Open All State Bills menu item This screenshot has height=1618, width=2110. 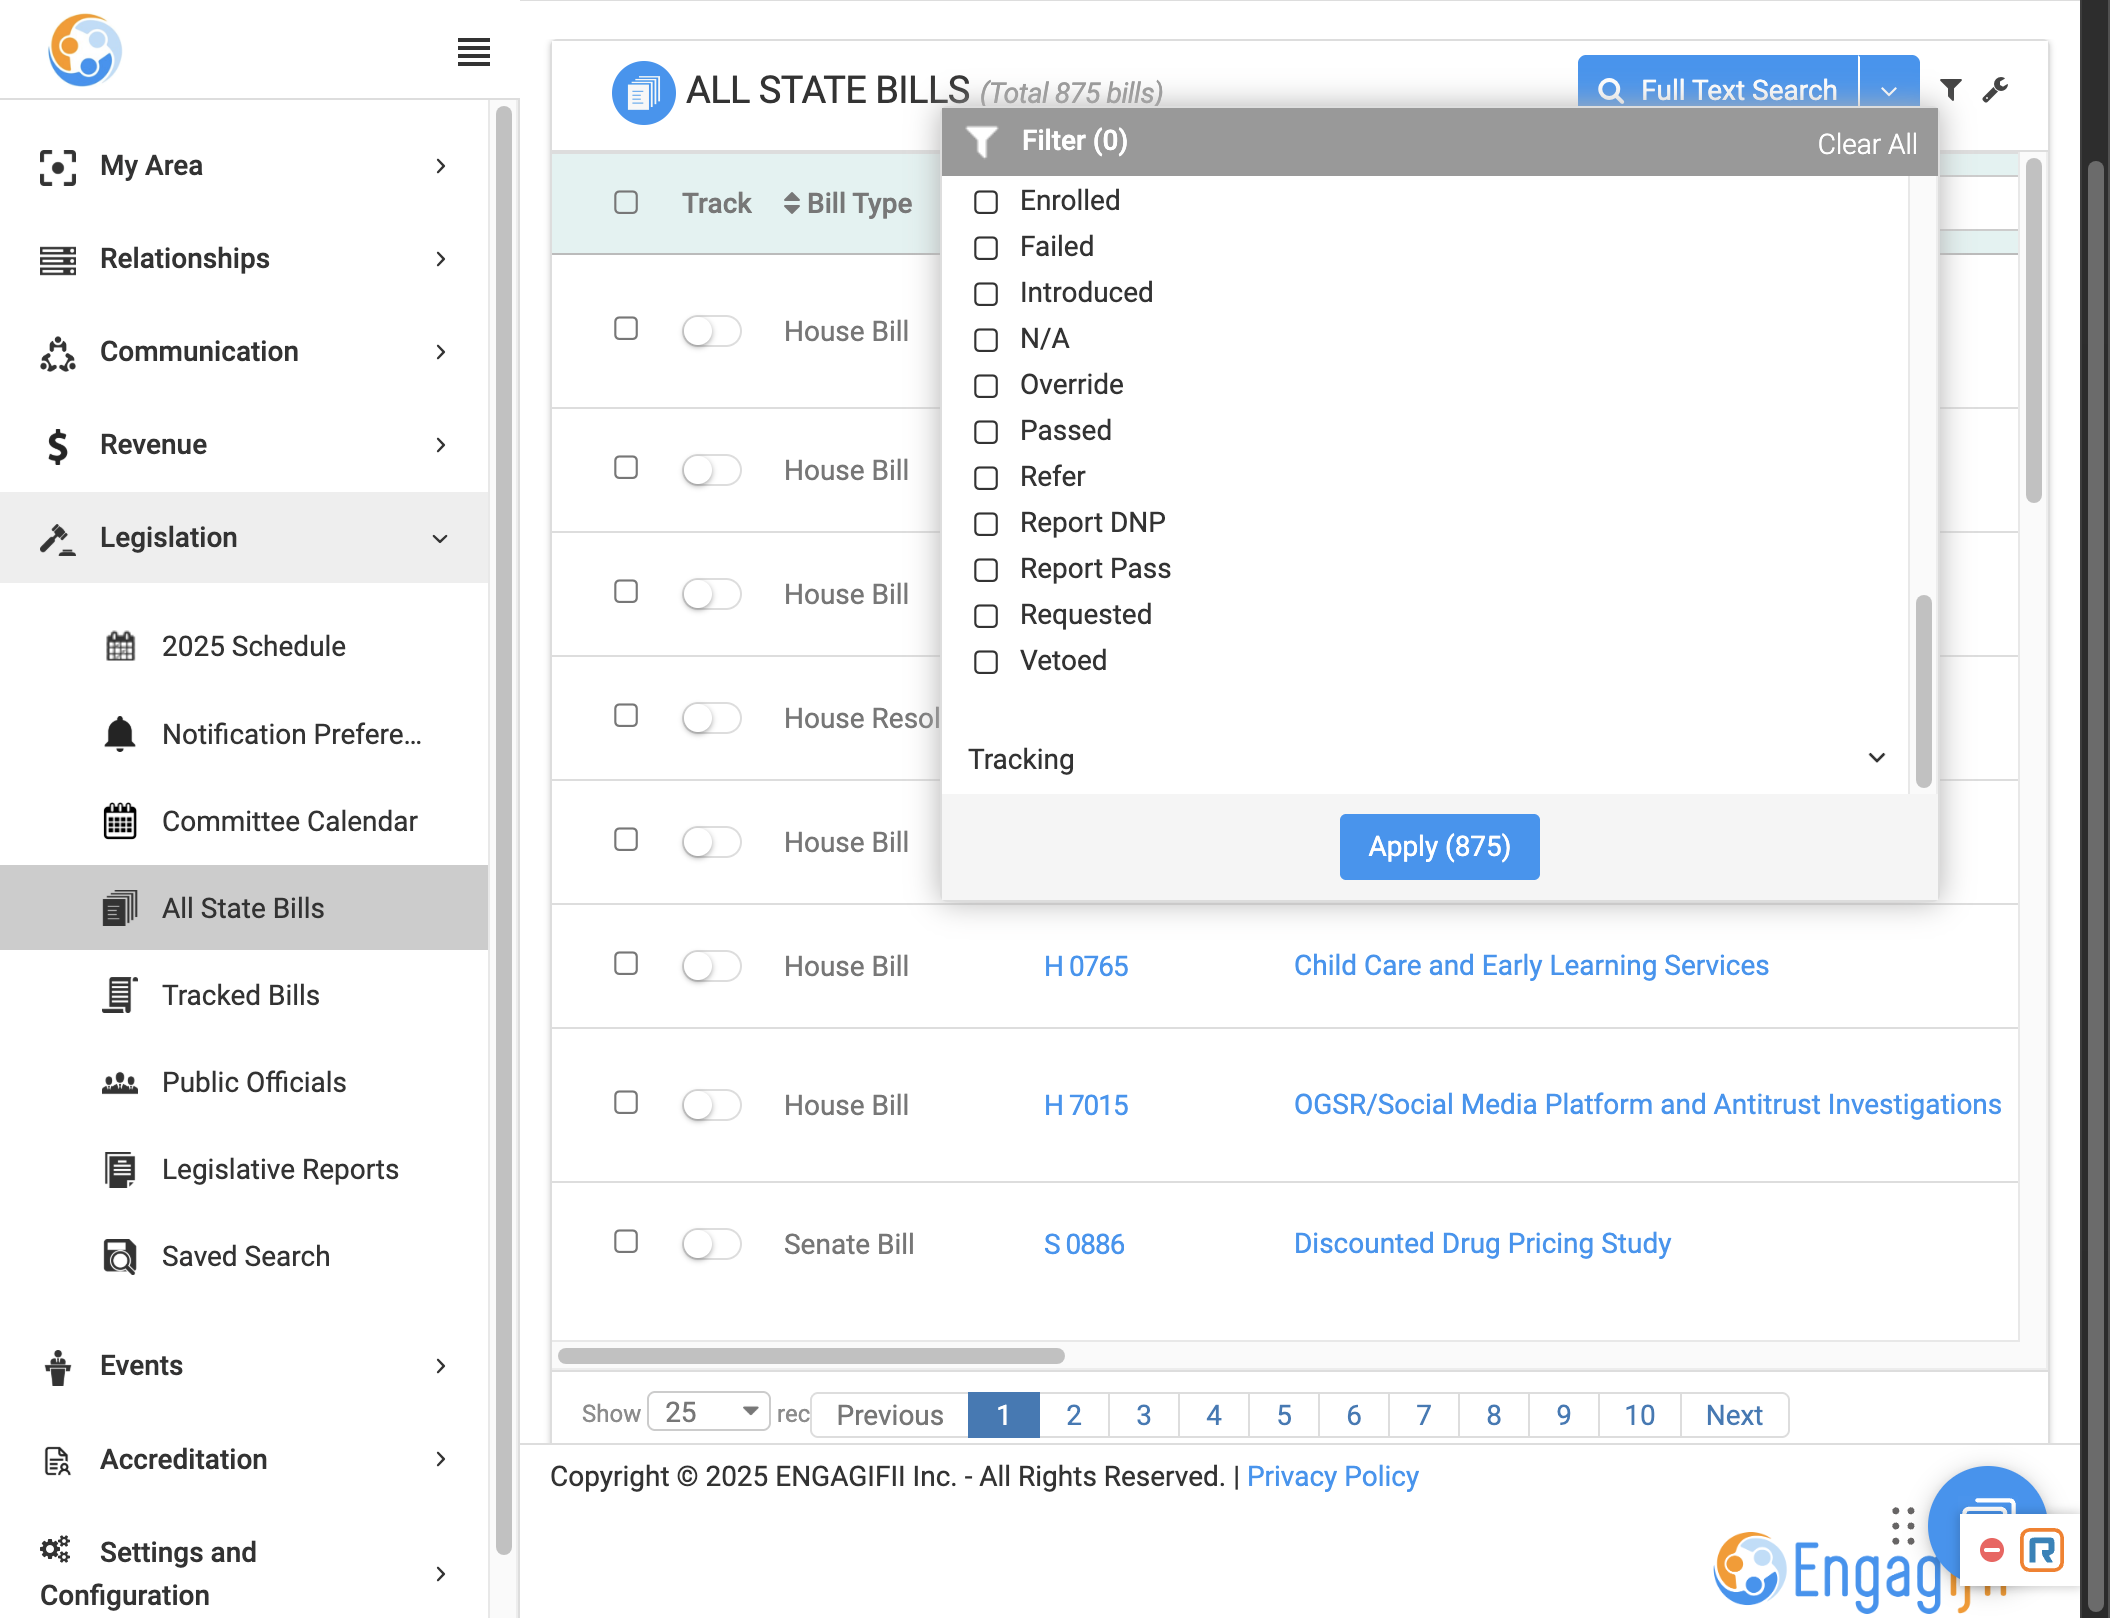point(244,908)
